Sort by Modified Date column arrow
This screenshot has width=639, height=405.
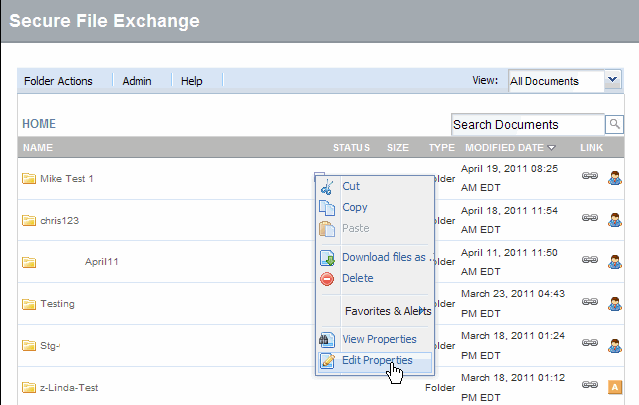point(551,148)
